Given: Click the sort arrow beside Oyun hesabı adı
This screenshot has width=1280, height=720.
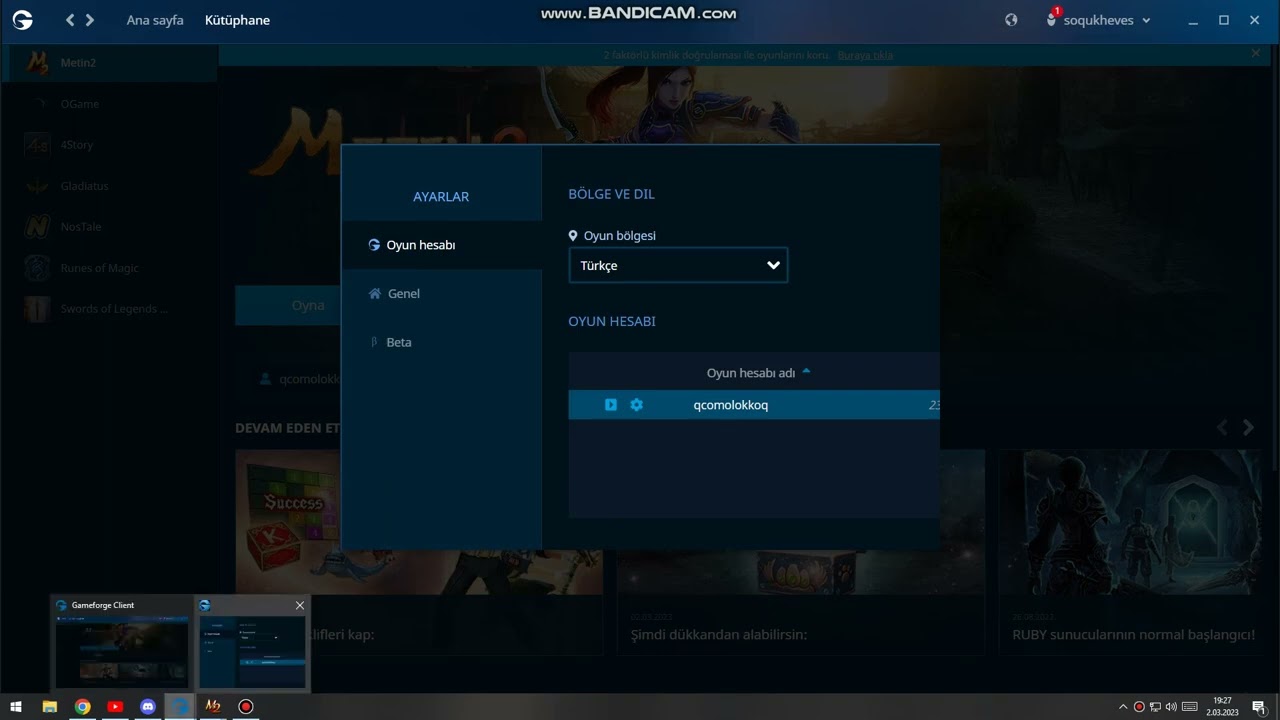Looking at the screenshot, I should pyautogui.click(x=807, y=371).
